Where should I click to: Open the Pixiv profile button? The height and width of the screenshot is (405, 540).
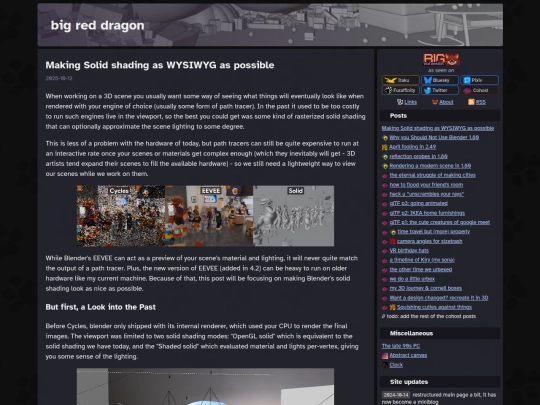pyautogui.click(x=479, y=80)
